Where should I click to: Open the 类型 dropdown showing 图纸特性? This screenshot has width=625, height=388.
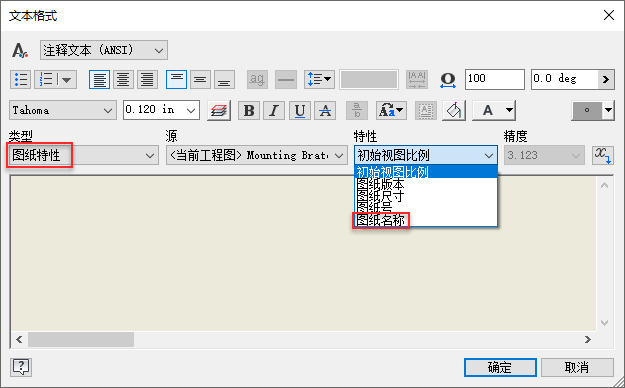click(x=83, y=155)
